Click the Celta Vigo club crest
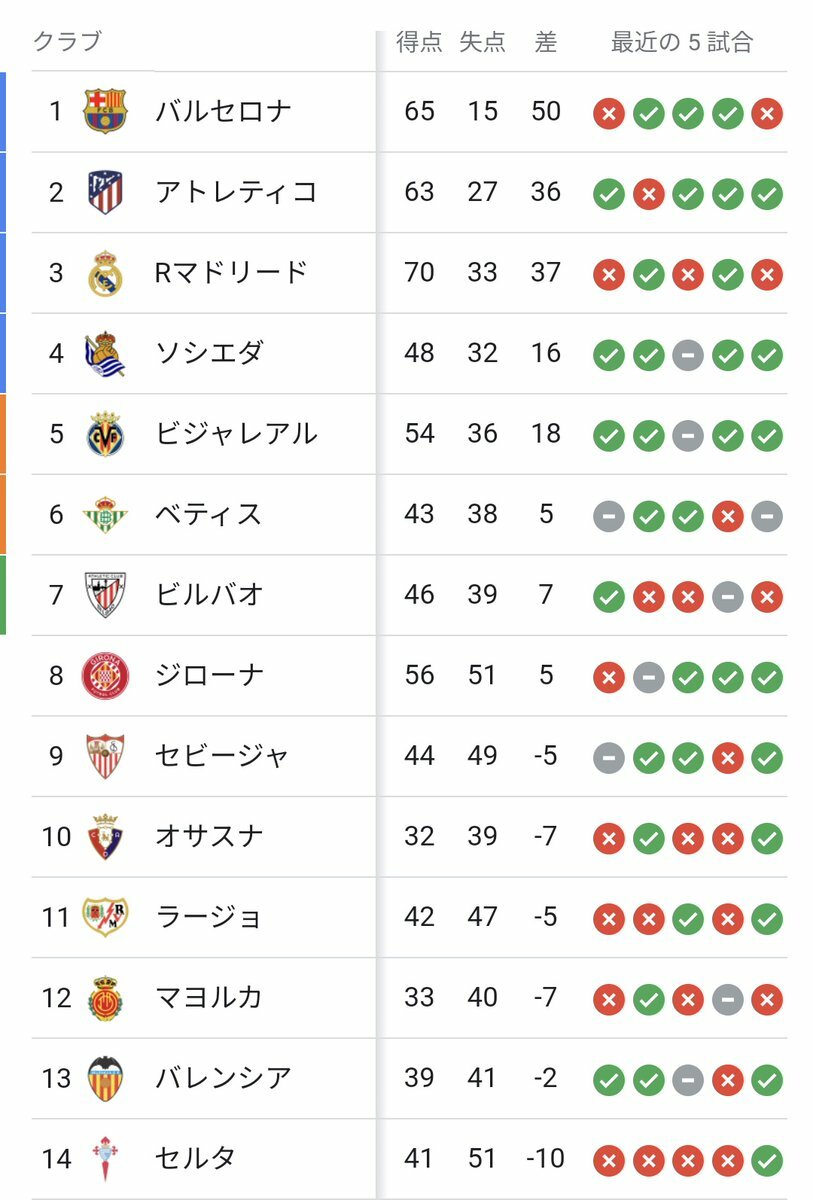The image size is (813, 1200). [105, 1159]
